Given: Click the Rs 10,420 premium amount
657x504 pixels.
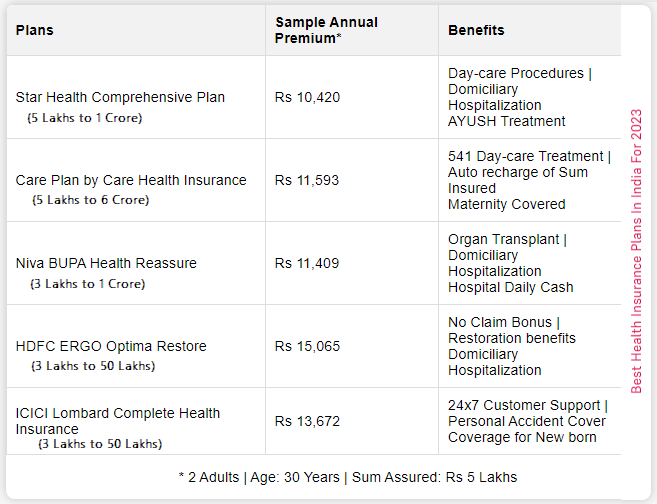Looking at the screenshot, I should point(307,97).
